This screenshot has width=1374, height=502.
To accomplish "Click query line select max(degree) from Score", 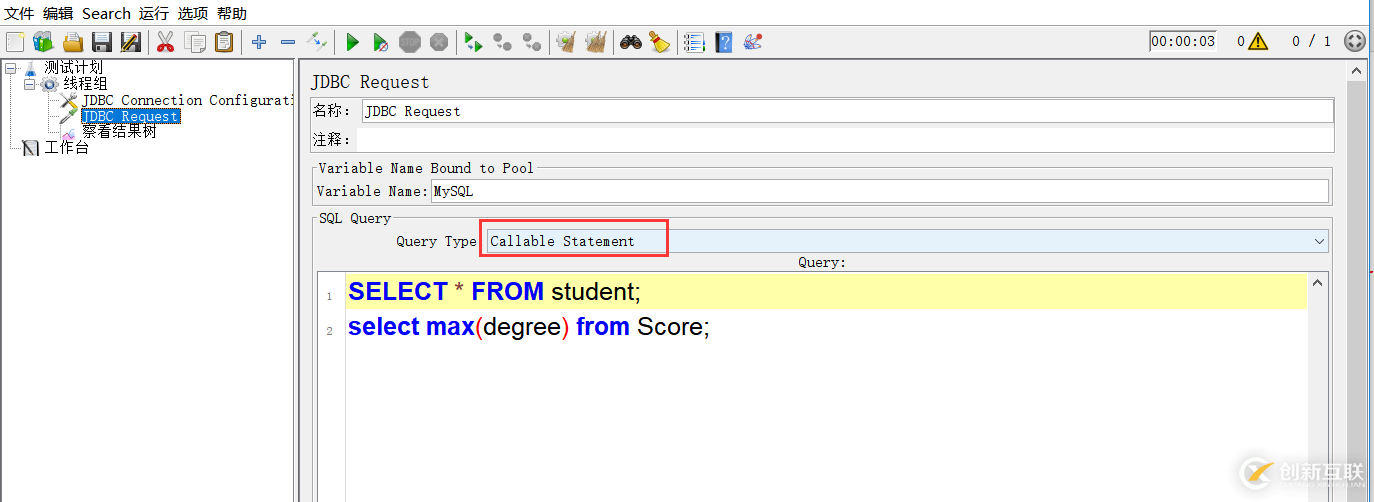I will pyautogui.click(x=528, y=327).
